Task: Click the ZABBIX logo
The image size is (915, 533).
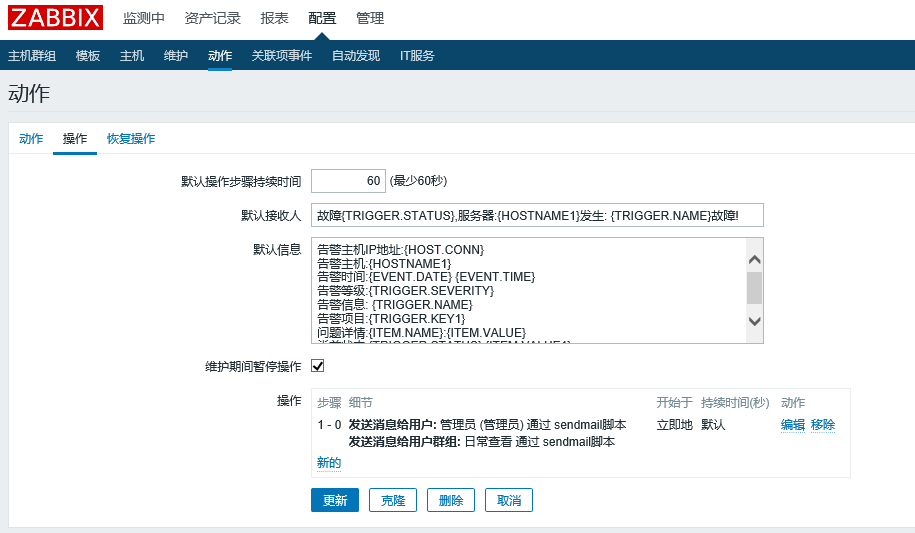Action: pos(55,18)
